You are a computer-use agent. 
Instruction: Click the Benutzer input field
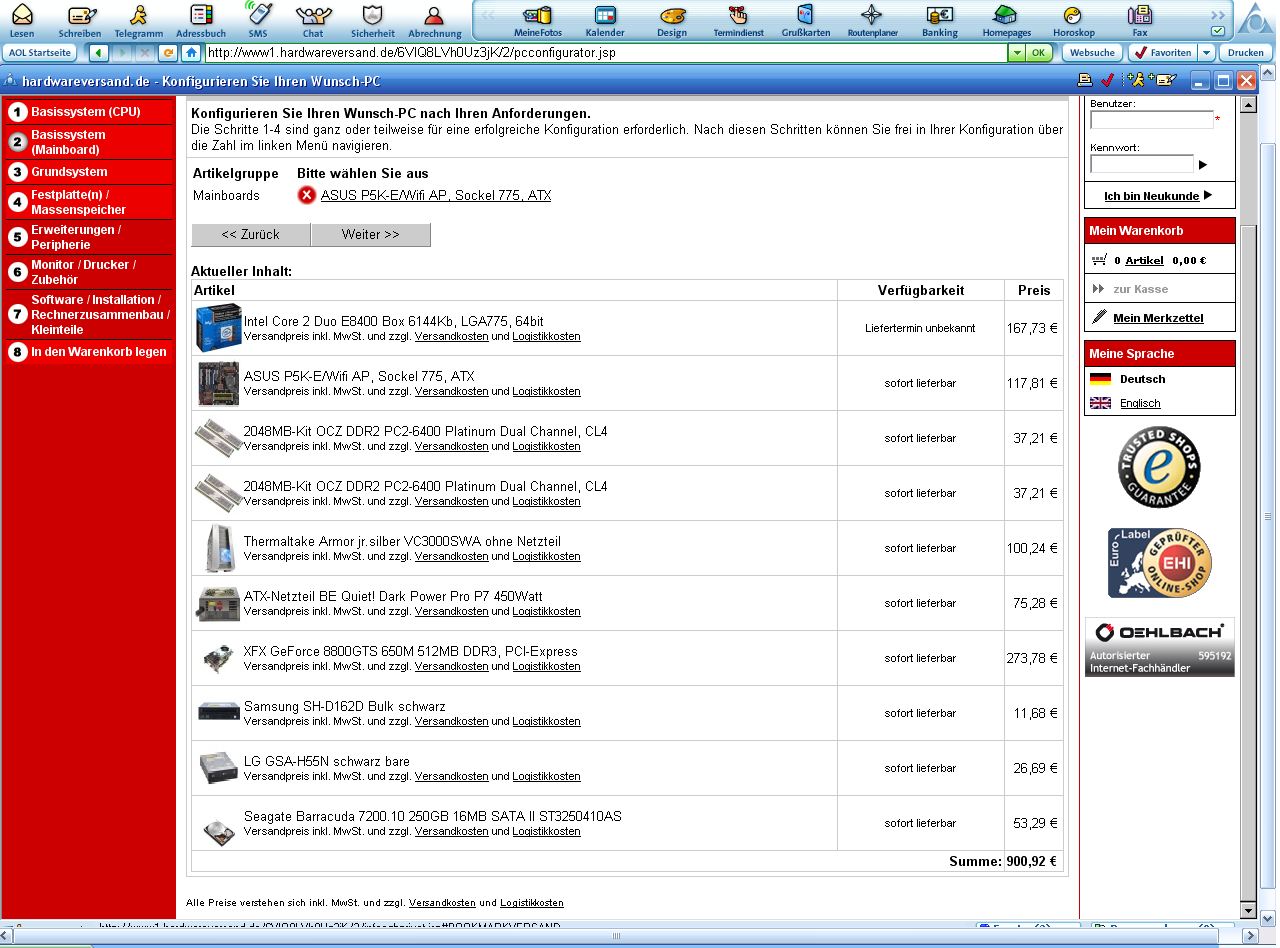1152,119
